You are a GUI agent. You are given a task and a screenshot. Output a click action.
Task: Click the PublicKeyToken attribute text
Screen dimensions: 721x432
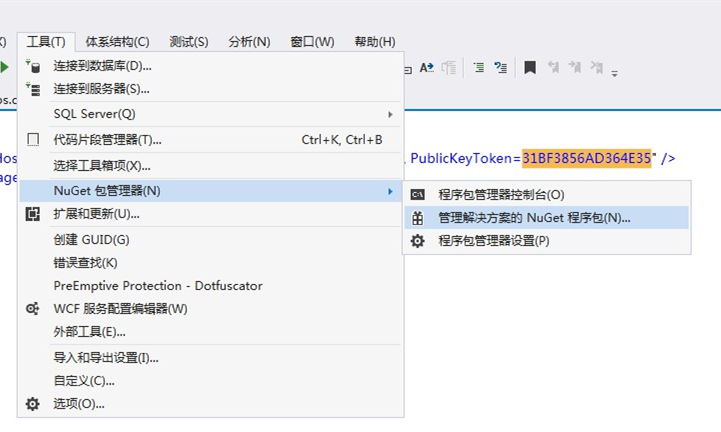tap(461, 158)
